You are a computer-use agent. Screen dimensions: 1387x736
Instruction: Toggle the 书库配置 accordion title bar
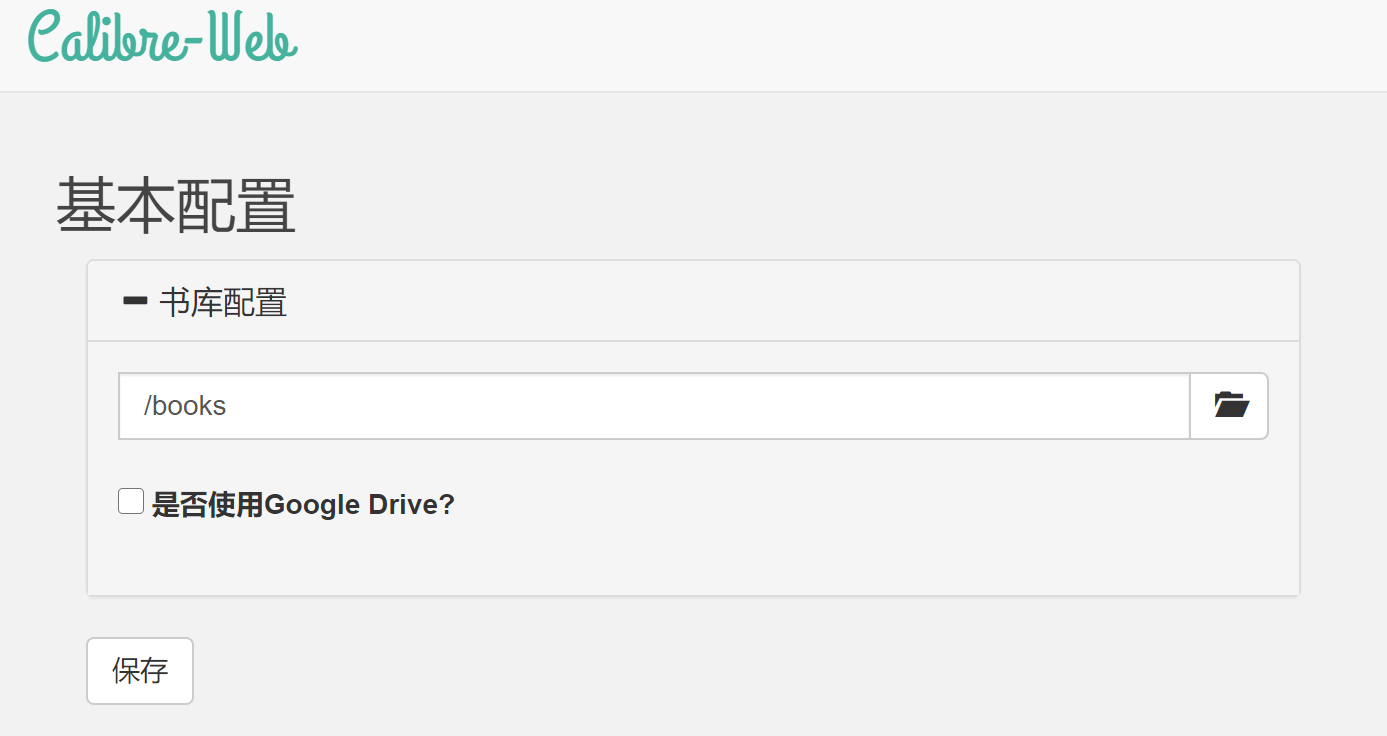(x=693, y=301)
